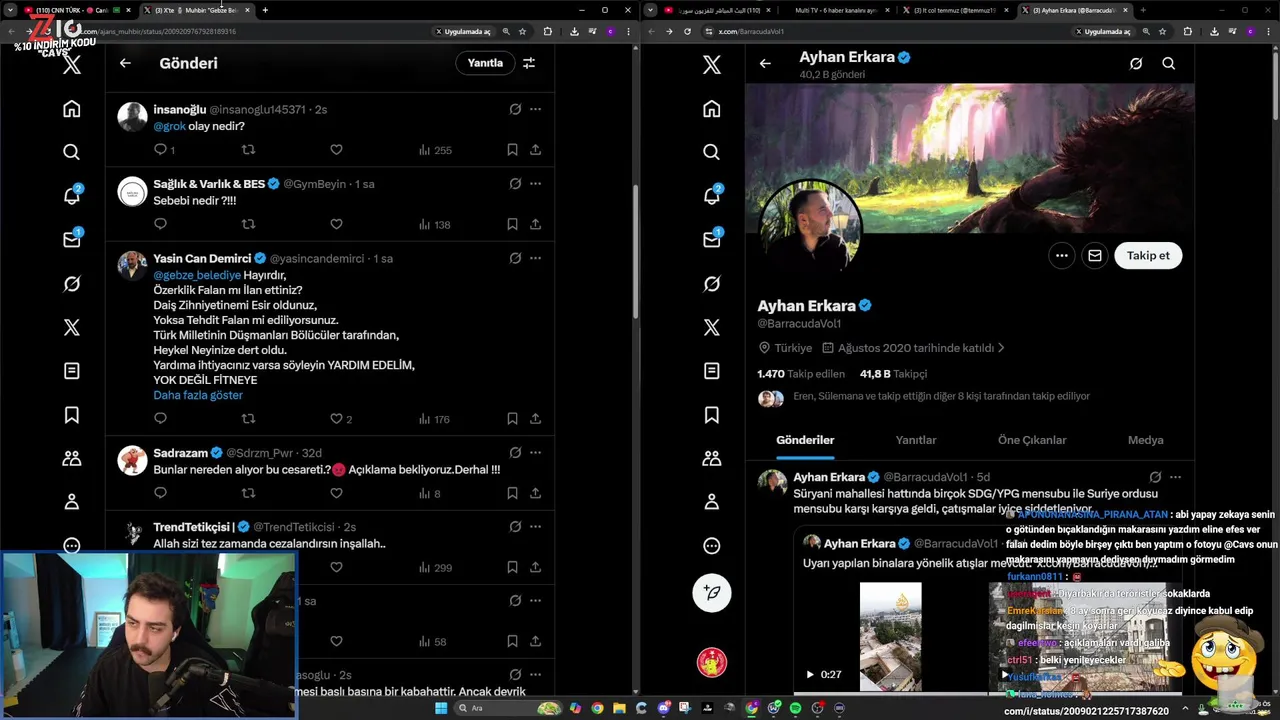
Task: Switch to Medya profile tab
Action: click(x=1145, y=440)
